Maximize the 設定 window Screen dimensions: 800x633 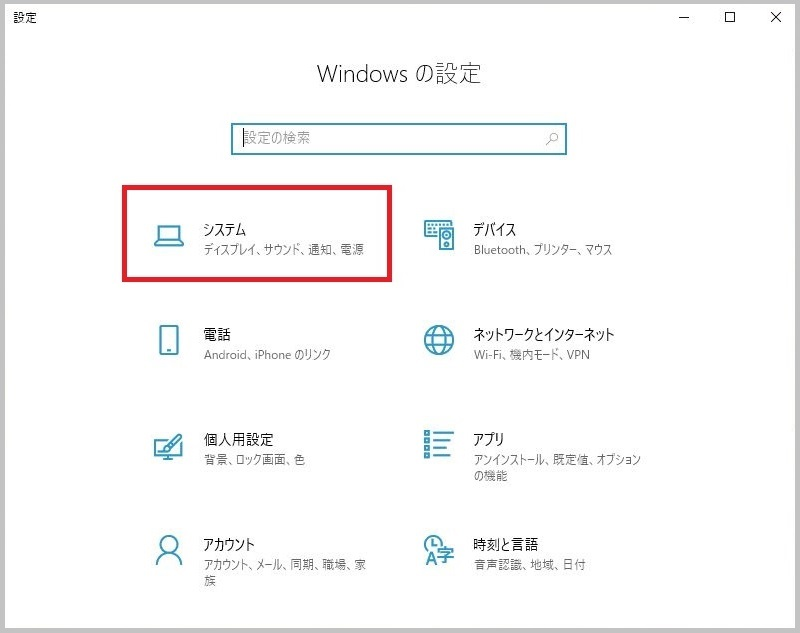click(730, 17)
